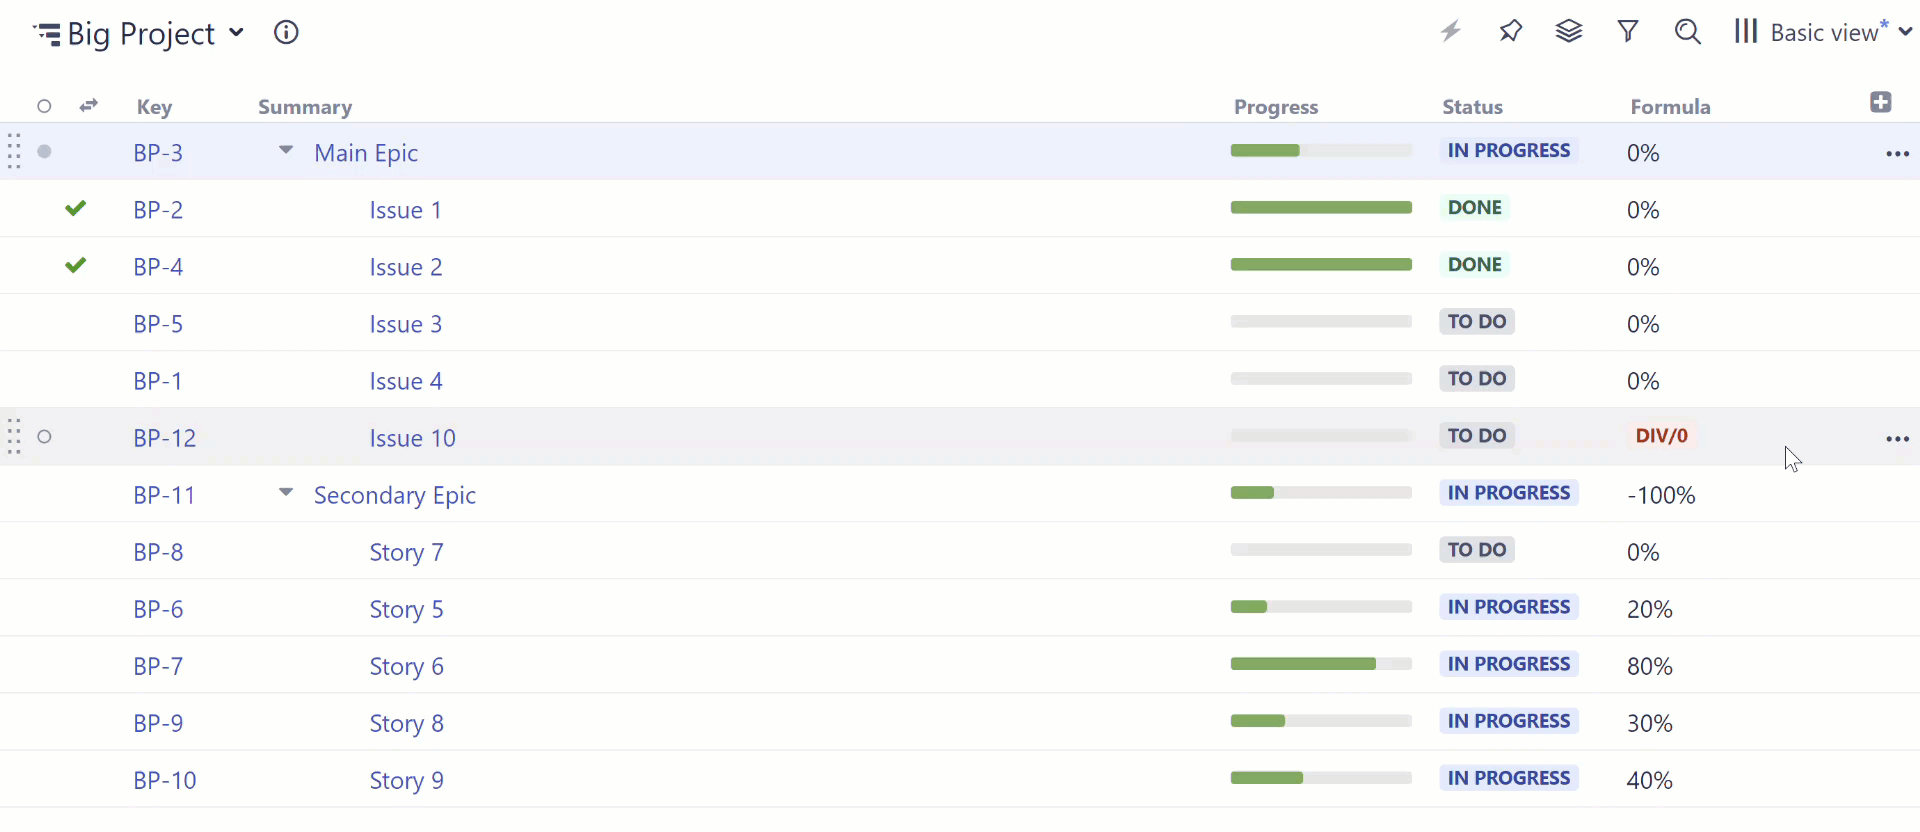The image size is (1920, 832).
Task: Collapse the Main Epic row
Action: tap(286, 149)
